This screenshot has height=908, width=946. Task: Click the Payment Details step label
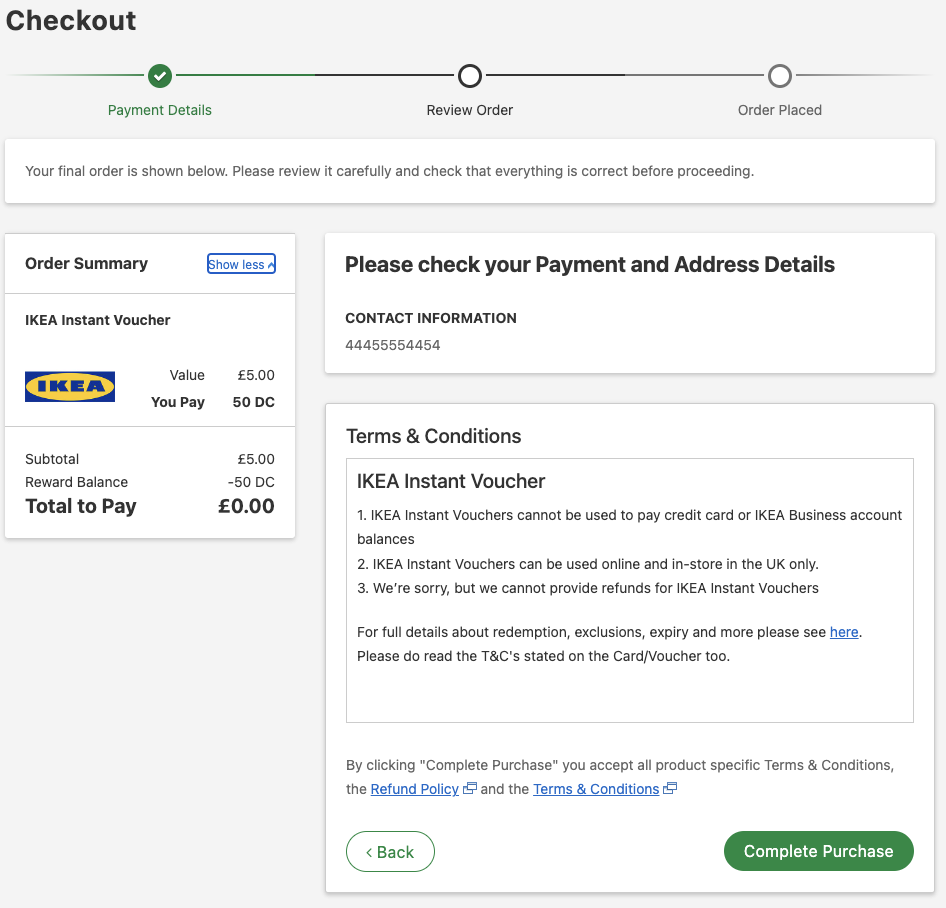click(159, 110)
